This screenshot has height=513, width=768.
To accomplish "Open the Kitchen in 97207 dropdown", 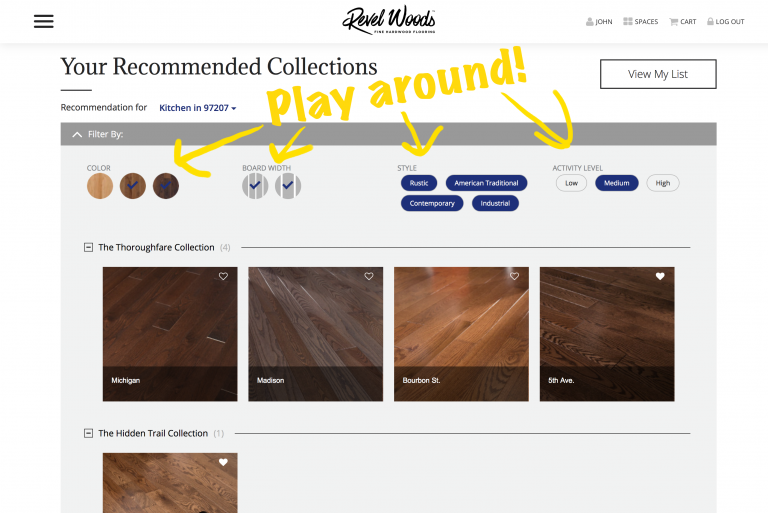I will [197, 108].
